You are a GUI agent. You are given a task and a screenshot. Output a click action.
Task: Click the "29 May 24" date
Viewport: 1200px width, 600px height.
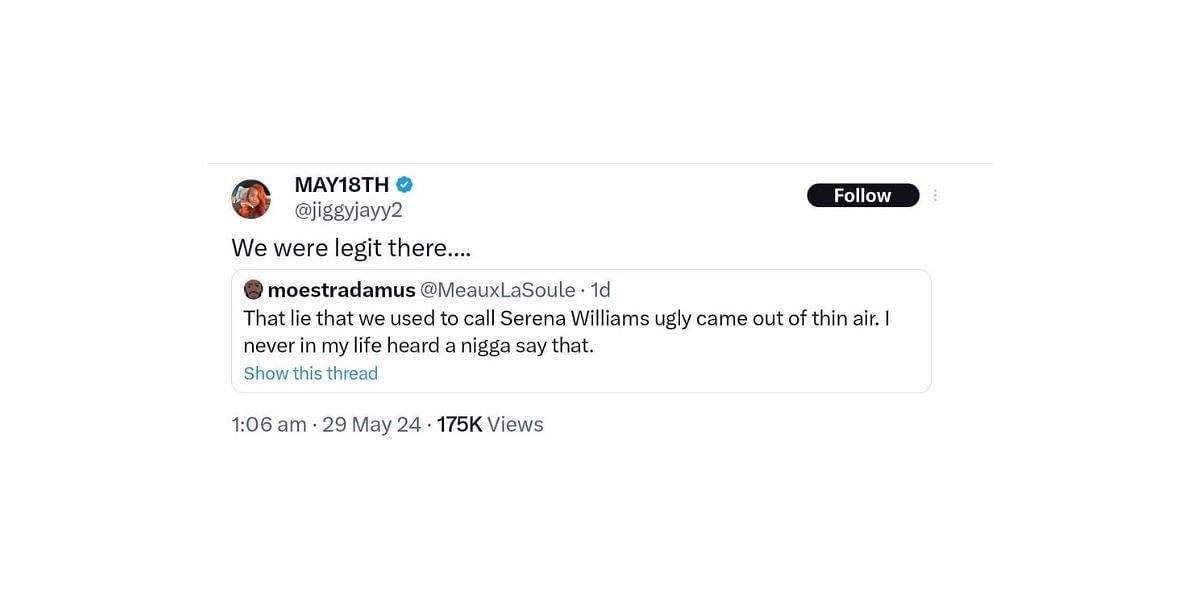[372, 424]
